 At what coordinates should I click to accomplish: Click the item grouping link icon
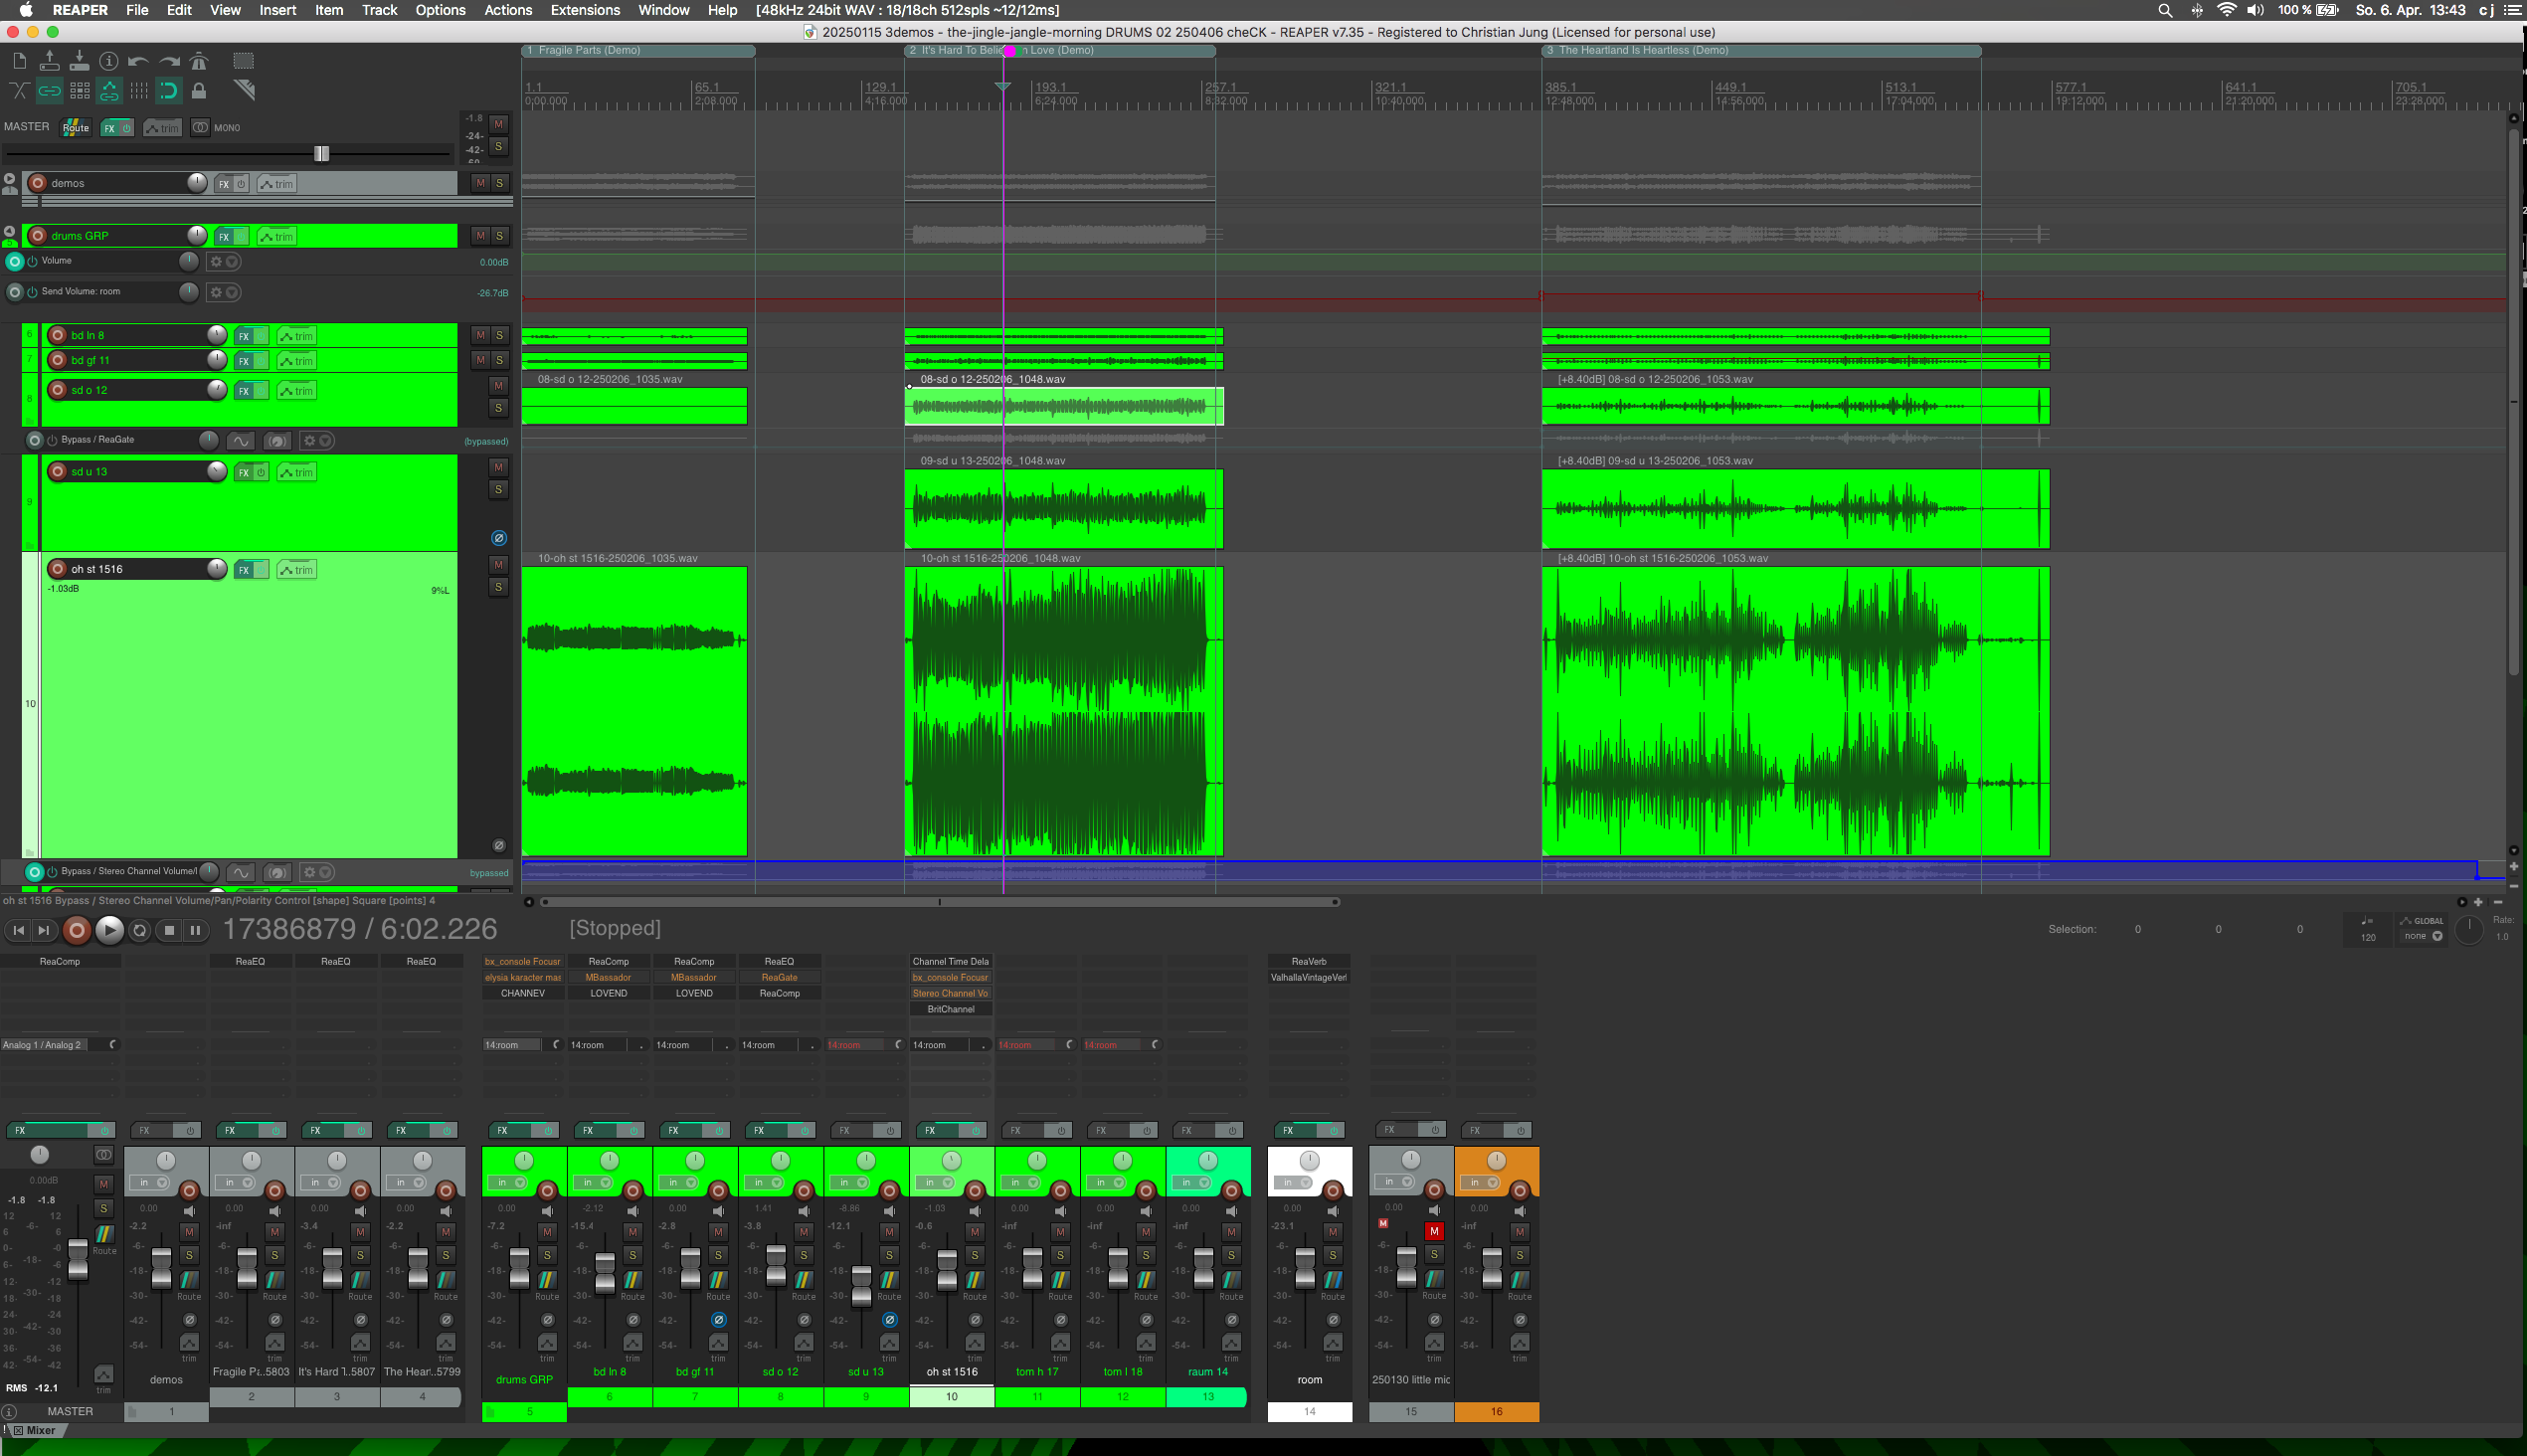49,91
